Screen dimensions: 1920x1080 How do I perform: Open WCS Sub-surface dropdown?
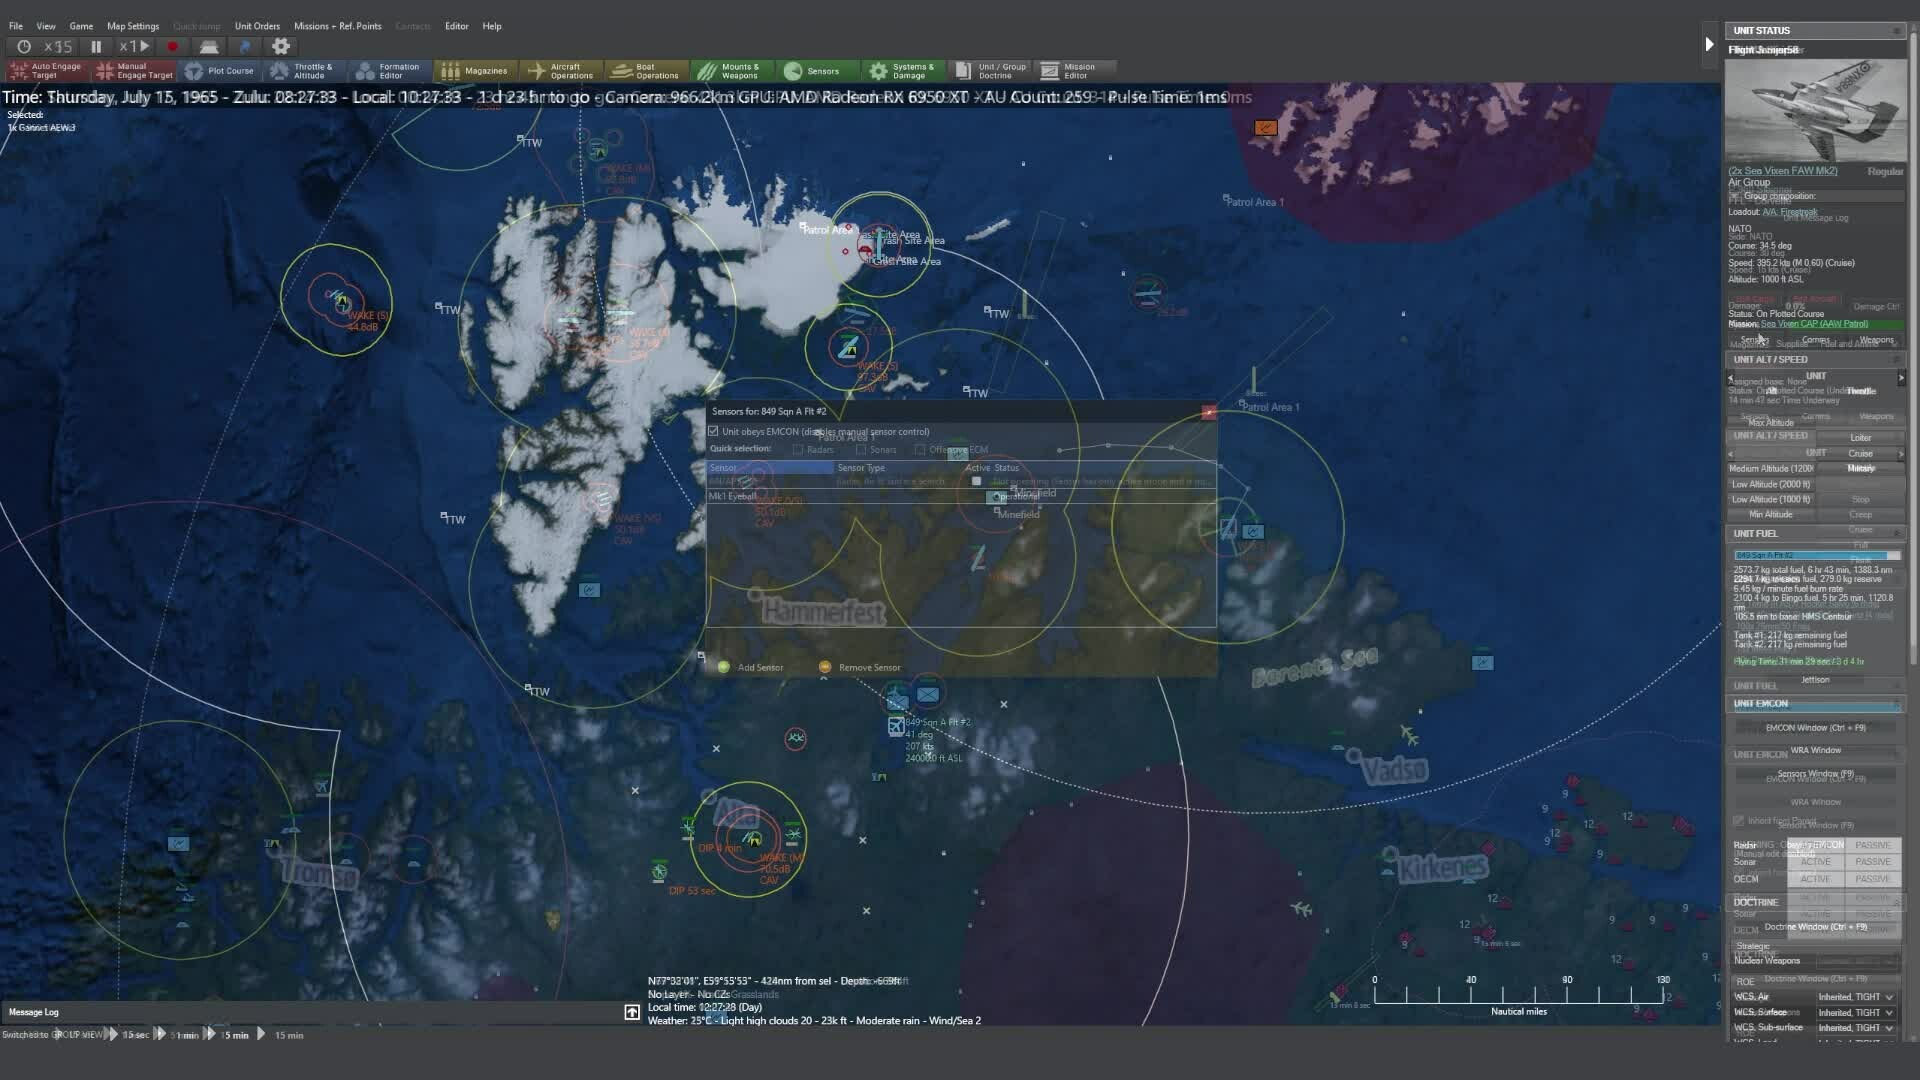pyautogui.click(x=1856, y=1027)
